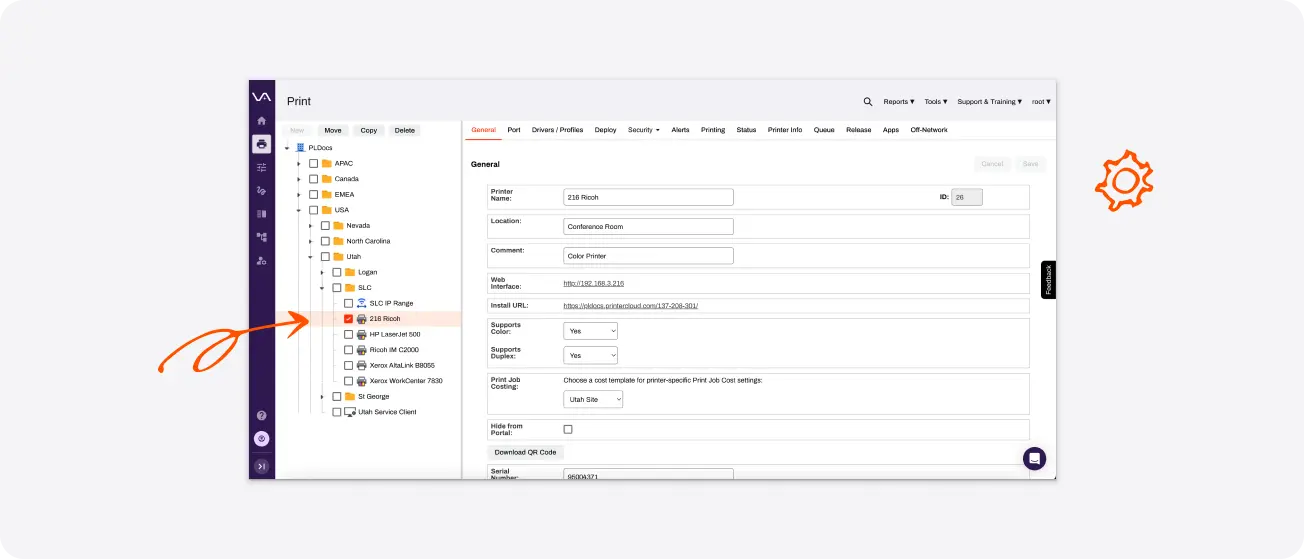The width and height of the screenshot is (1304, 559).
Task: Select the Print icon in sidebar
Action: click(261, 143)
